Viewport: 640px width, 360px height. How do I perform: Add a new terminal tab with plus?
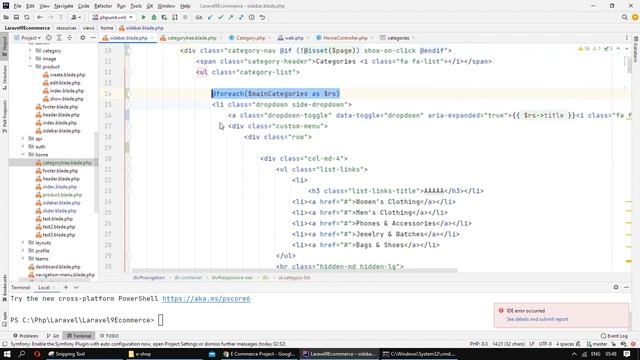click(x=66, y=287)
